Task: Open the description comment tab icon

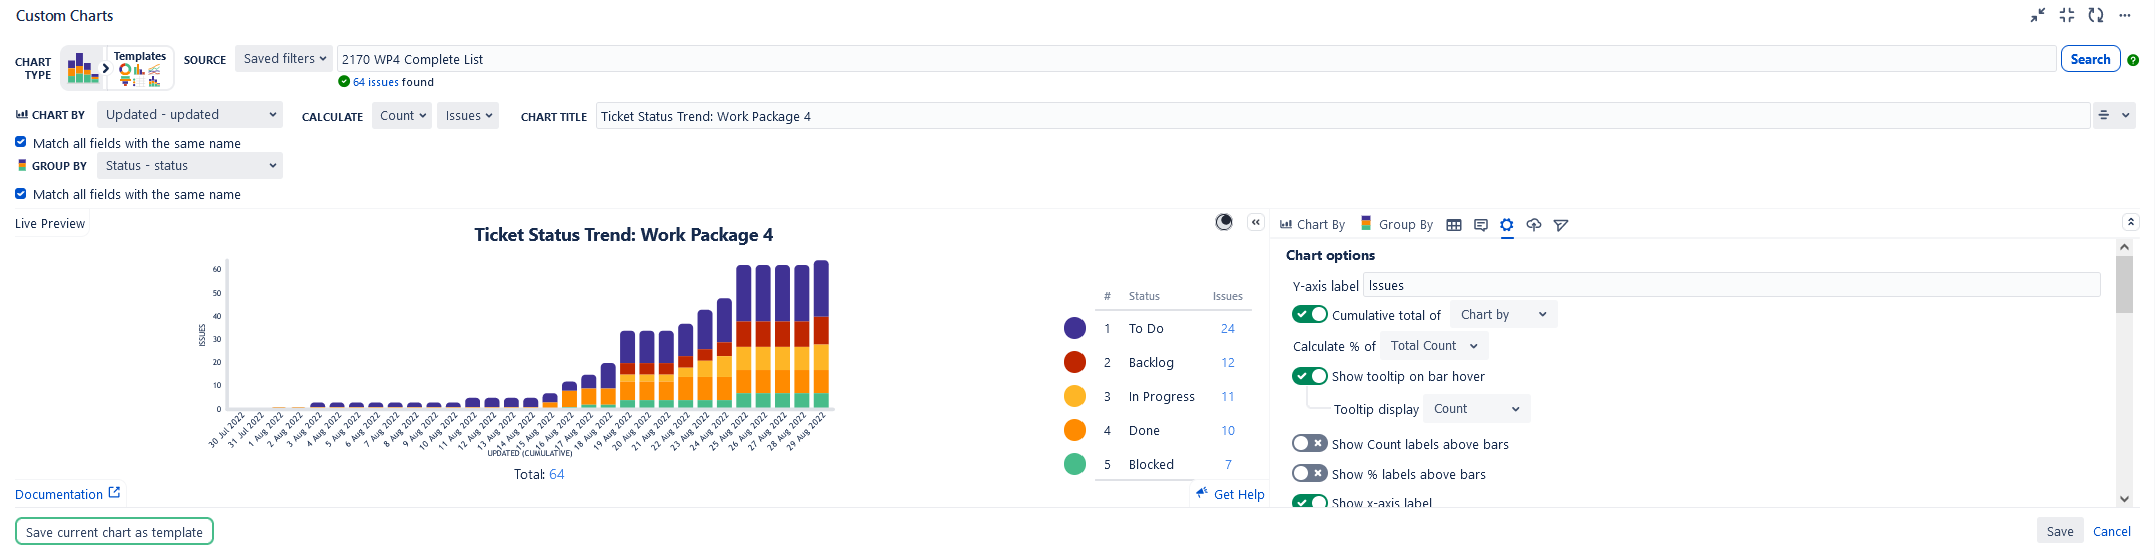Action: coord(1481,225)
